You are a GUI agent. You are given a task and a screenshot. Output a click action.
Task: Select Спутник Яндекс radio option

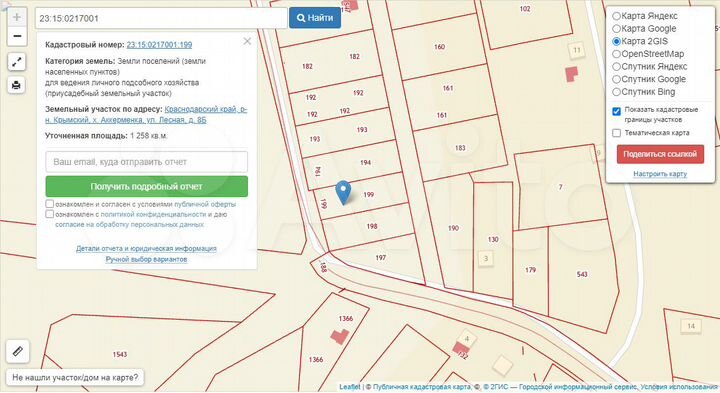click(616, 67)
